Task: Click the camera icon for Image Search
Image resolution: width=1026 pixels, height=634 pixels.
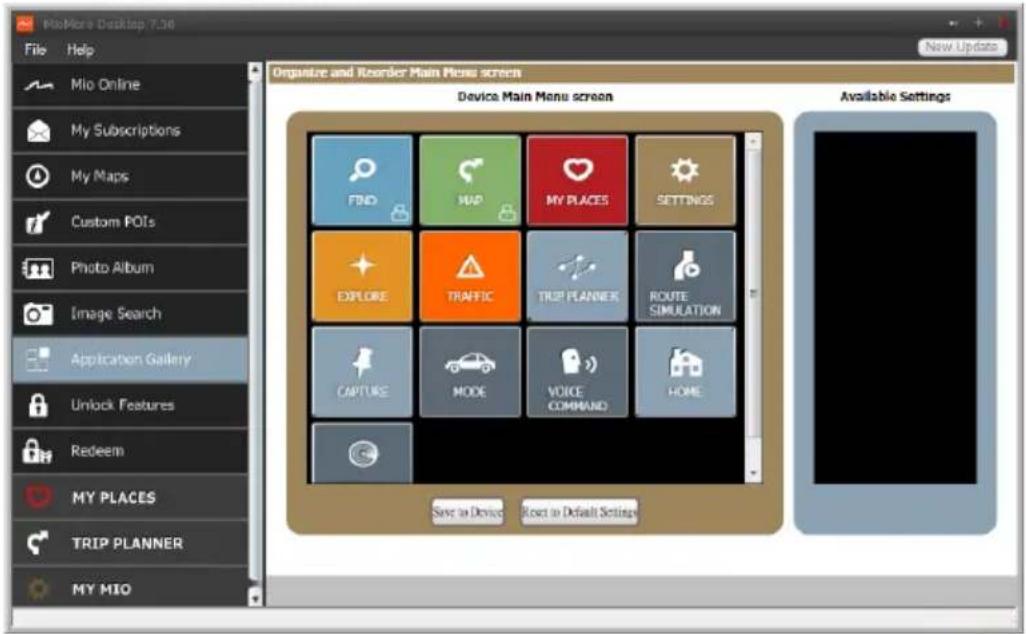Action: click(x=38, y=314)
